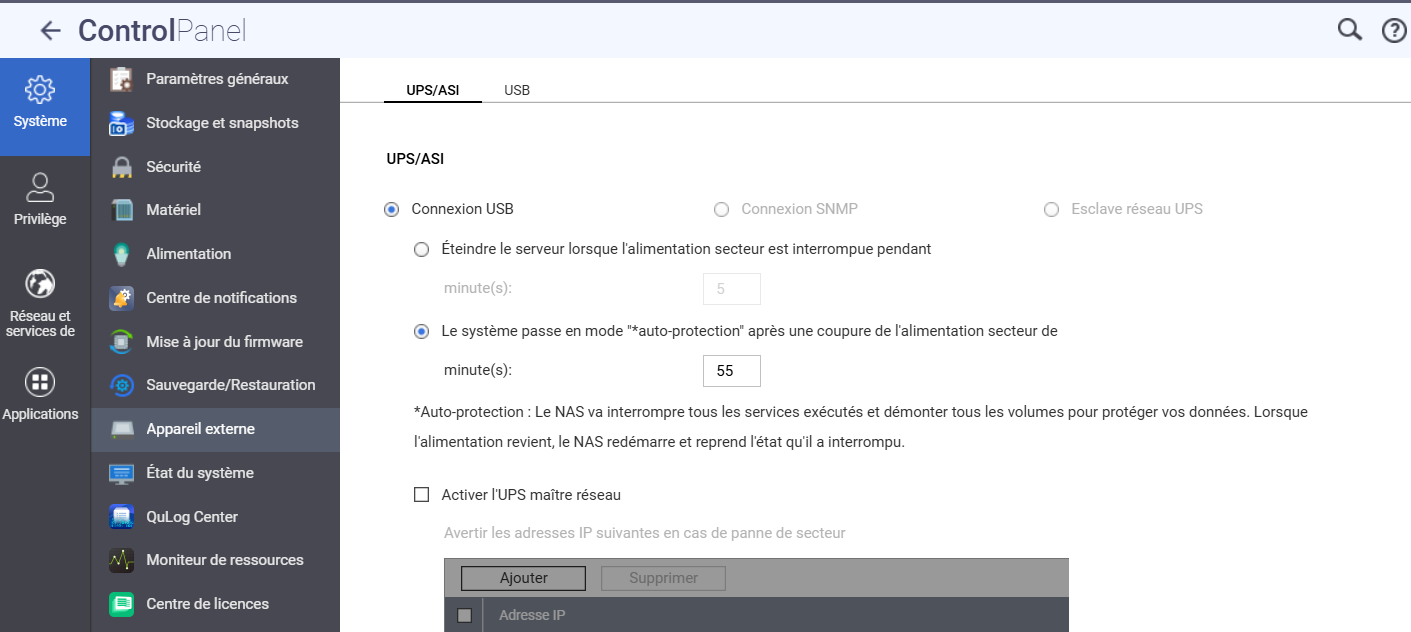
Task: Open QuLog Center menu entry
Action: point(216,517)
